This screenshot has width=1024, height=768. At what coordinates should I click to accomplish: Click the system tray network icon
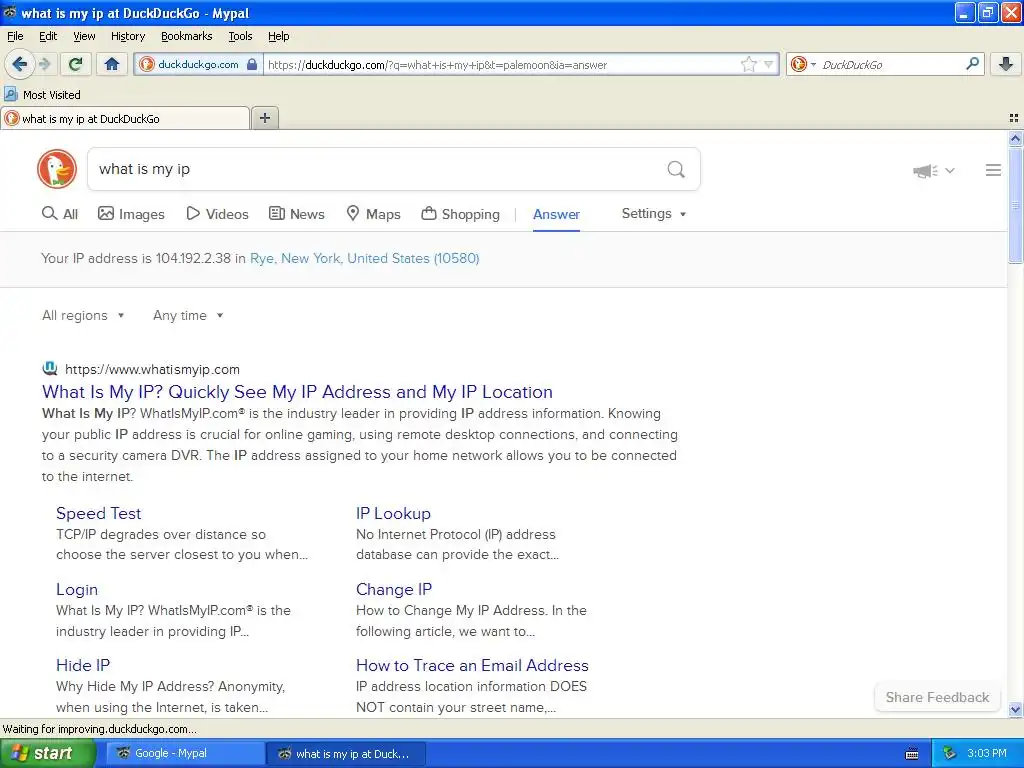949,753
